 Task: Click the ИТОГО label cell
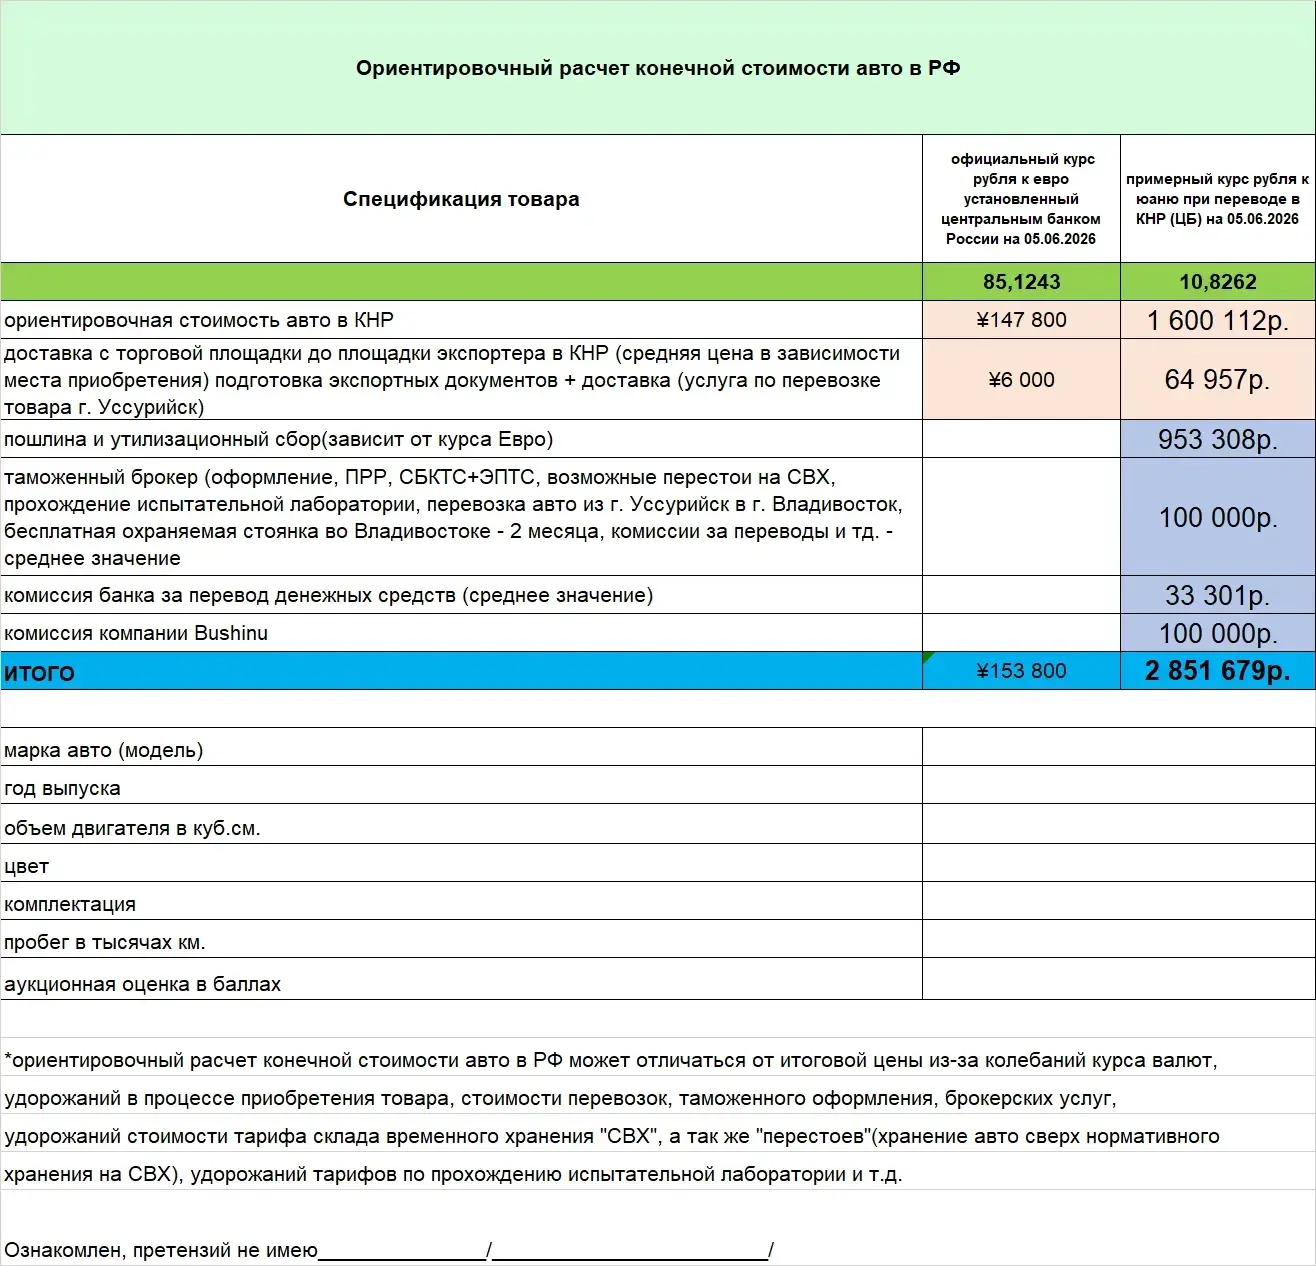[461, 671]
